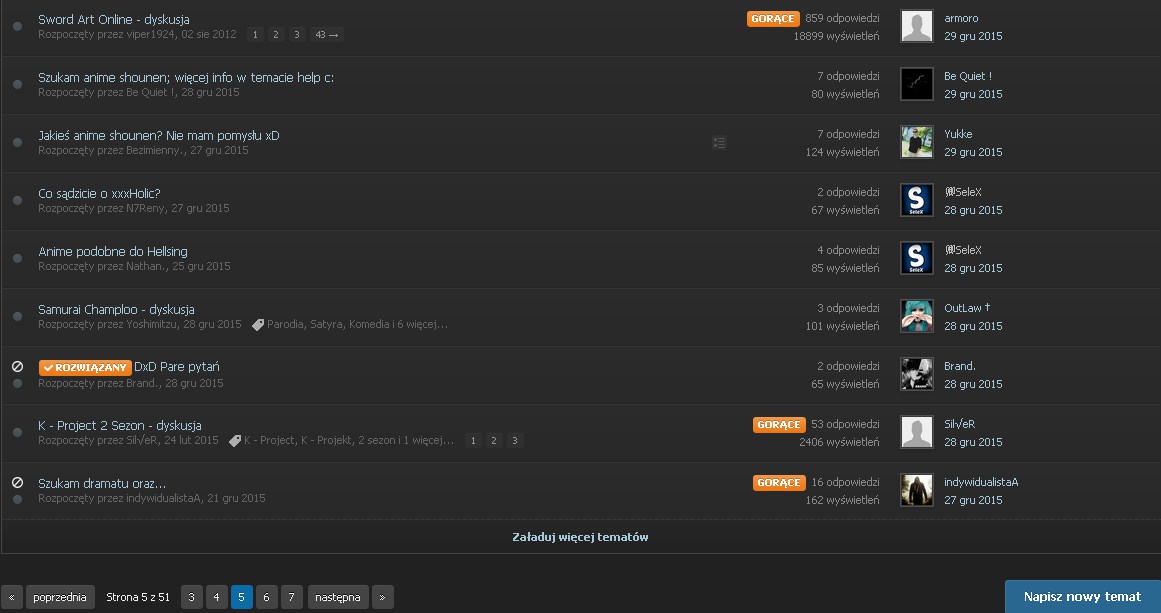Open OutLaw avatar picture
Screen dimensions: 1161x613
point(916,316)
